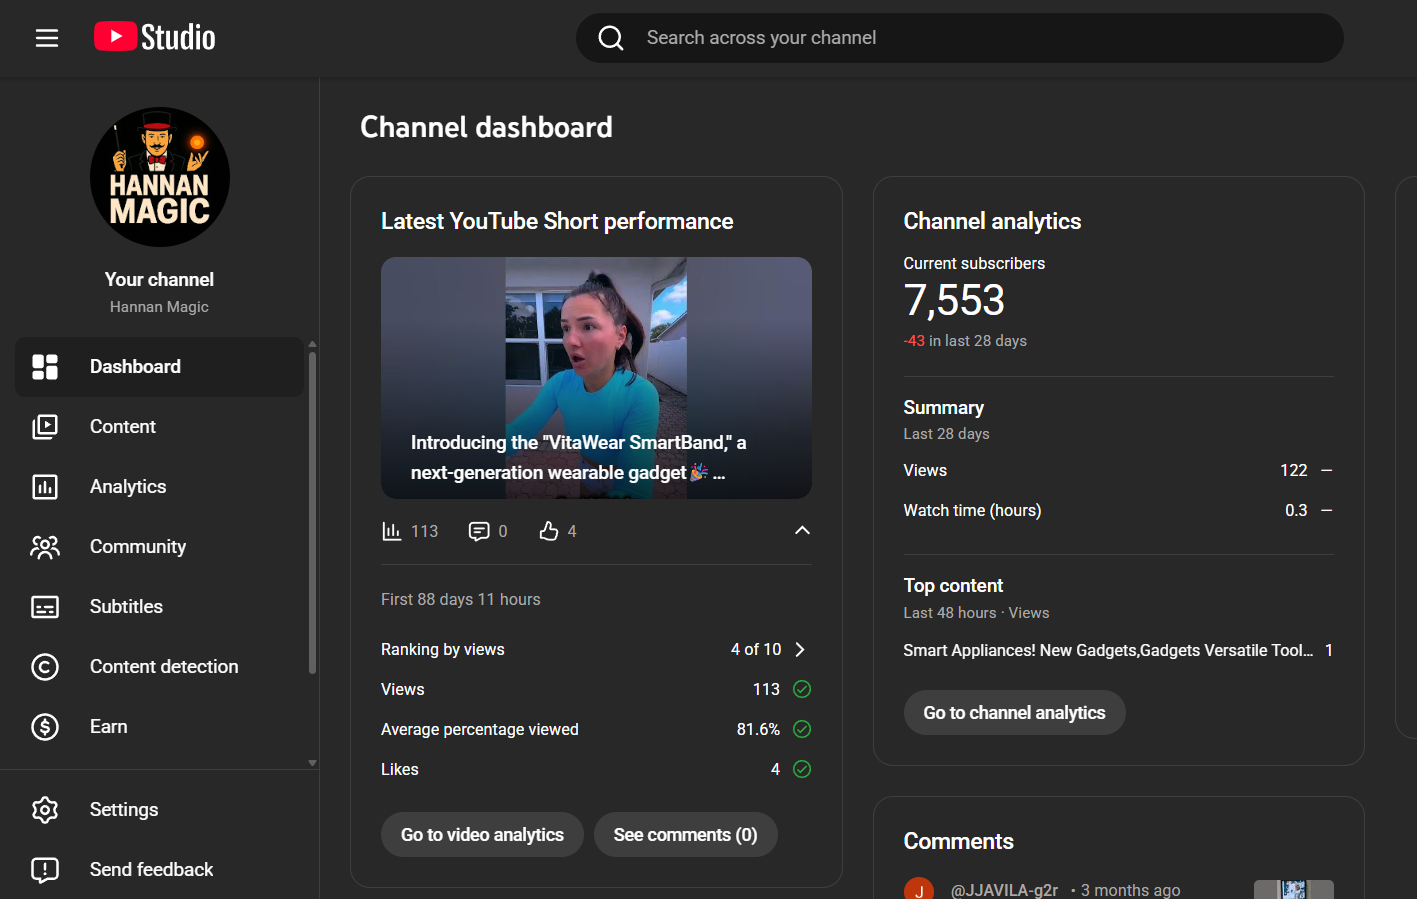Viewport: 1417px width, 899px height.
Task: Click Go to video analytics button
Action: click(x=482, y=835)
